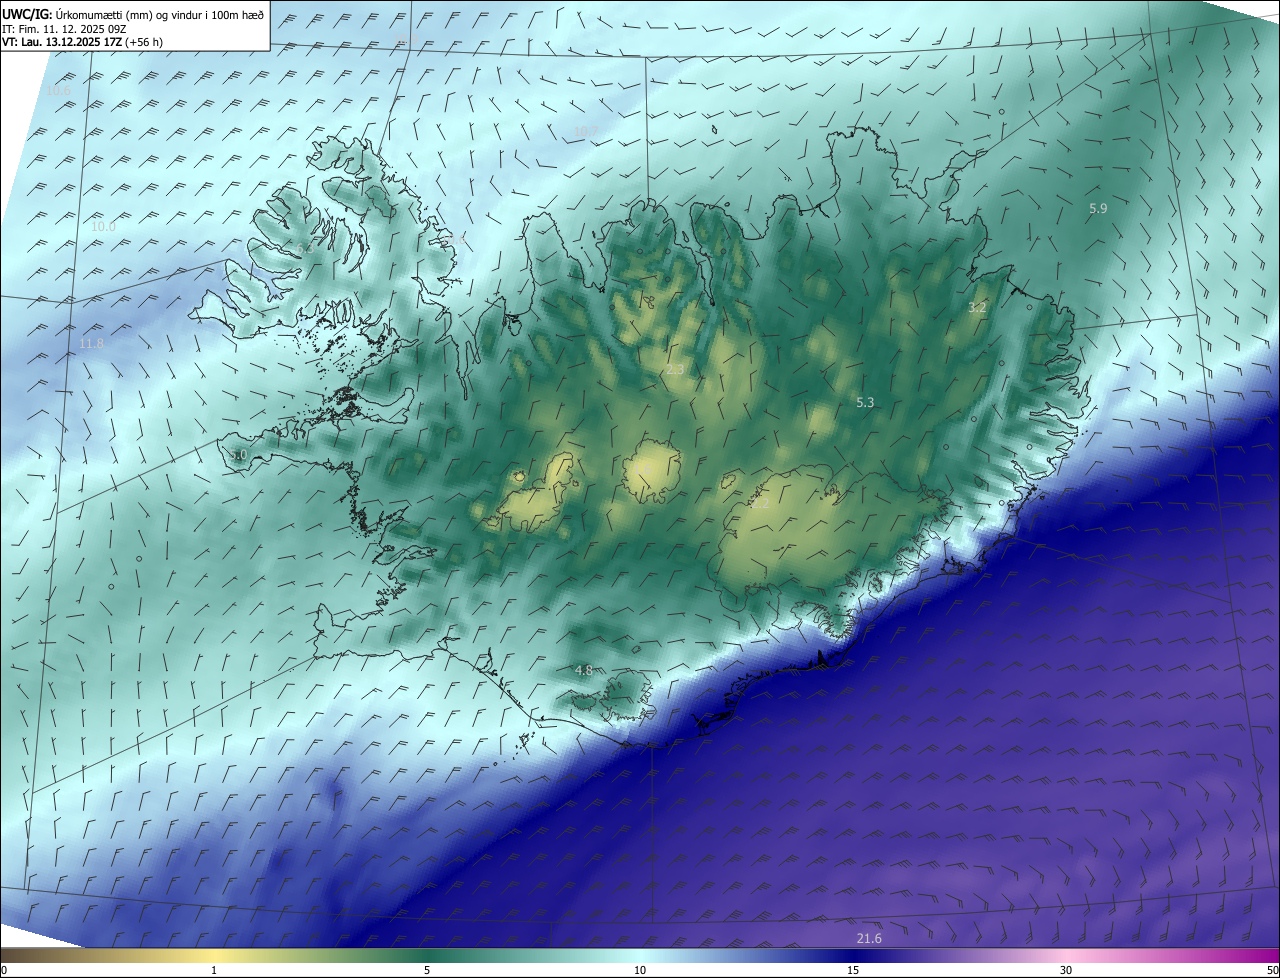Viewport: 1280px width, 978px height.
Task: Click the map value '10.7' north of Iceland
Action: coord(585,132)
